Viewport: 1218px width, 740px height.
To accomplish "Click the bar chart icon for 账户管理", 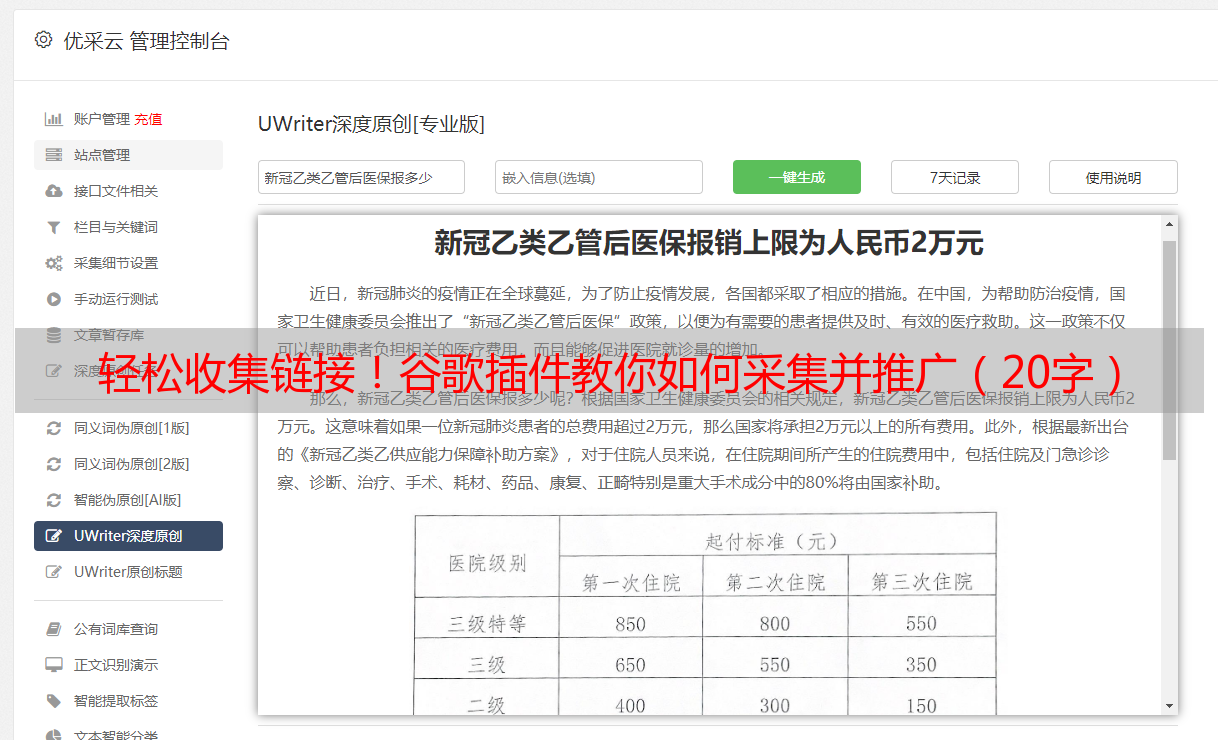I will [54, 119].
